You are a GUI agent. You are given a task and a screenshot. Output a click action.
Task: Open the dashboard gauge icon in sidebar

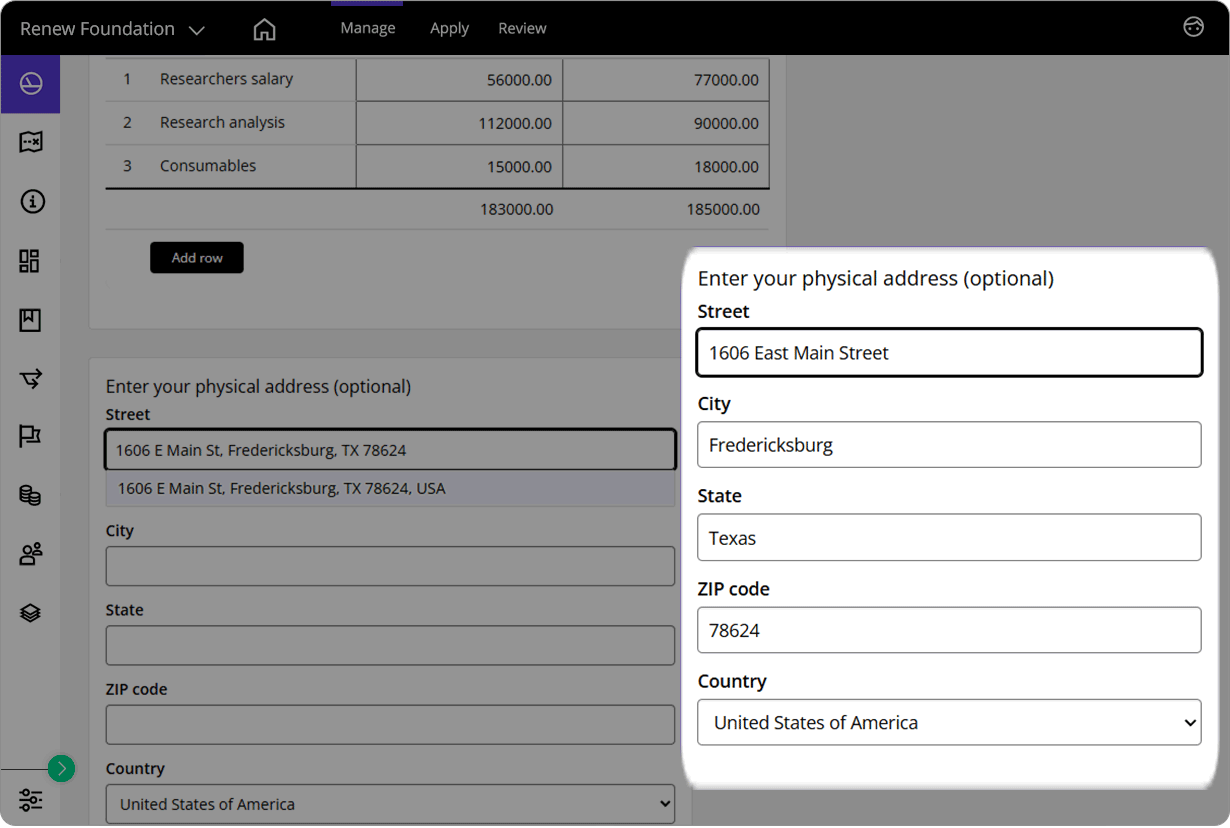(x=30, y=84)
